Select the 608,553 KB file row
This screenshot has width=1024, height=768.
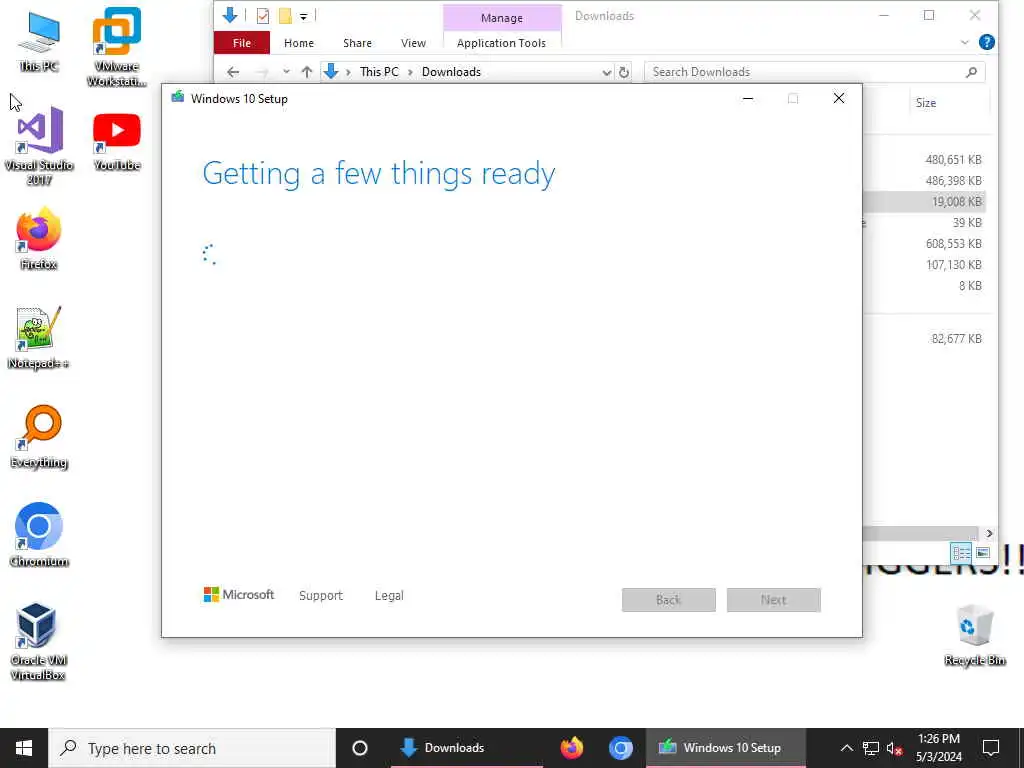point(923,244)
